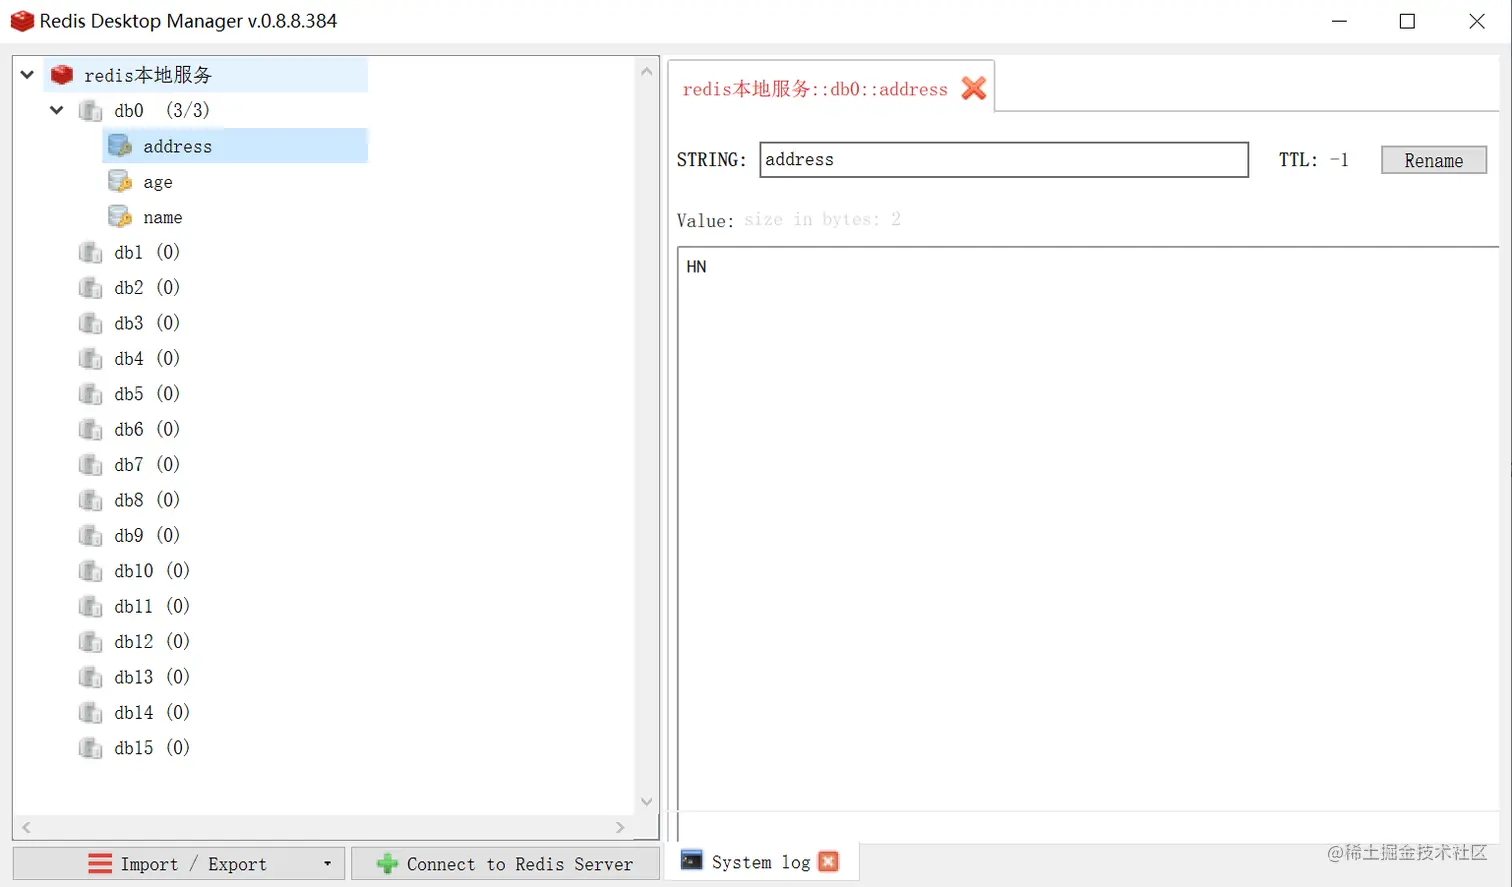Close the System log tab
The height and width of the screenshot is (887, 1512).
coord(828,861)
